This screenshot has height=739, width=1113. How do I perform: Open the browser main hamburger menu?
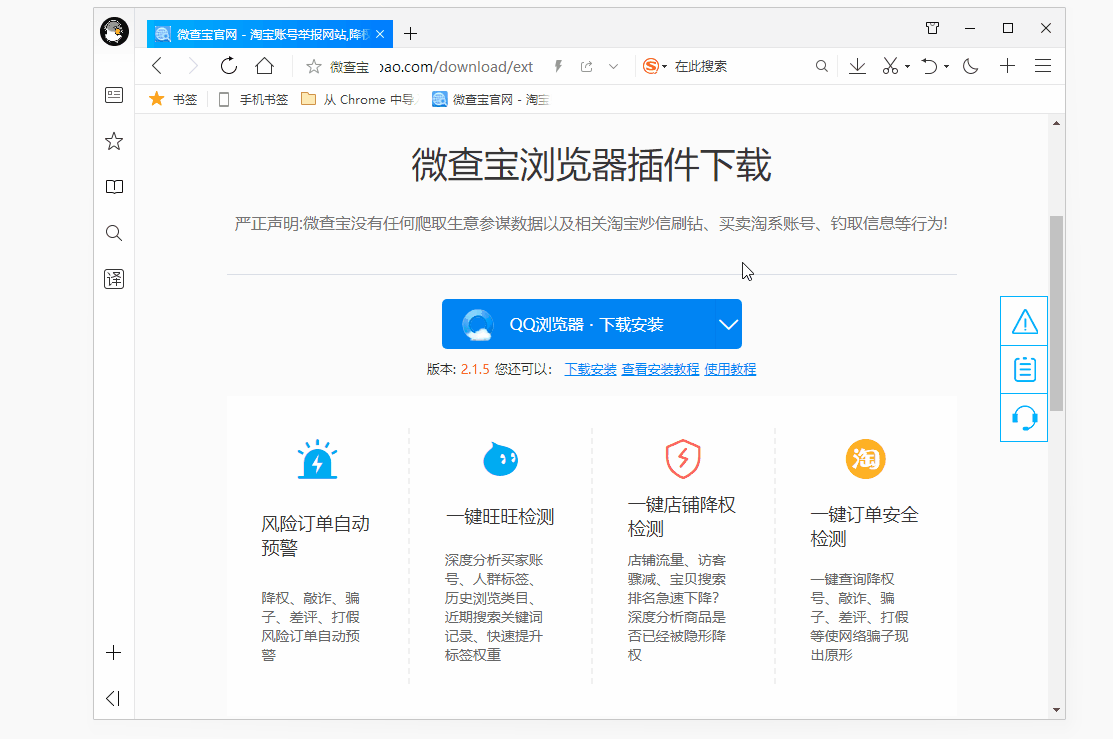click(x=1043, y=66)
